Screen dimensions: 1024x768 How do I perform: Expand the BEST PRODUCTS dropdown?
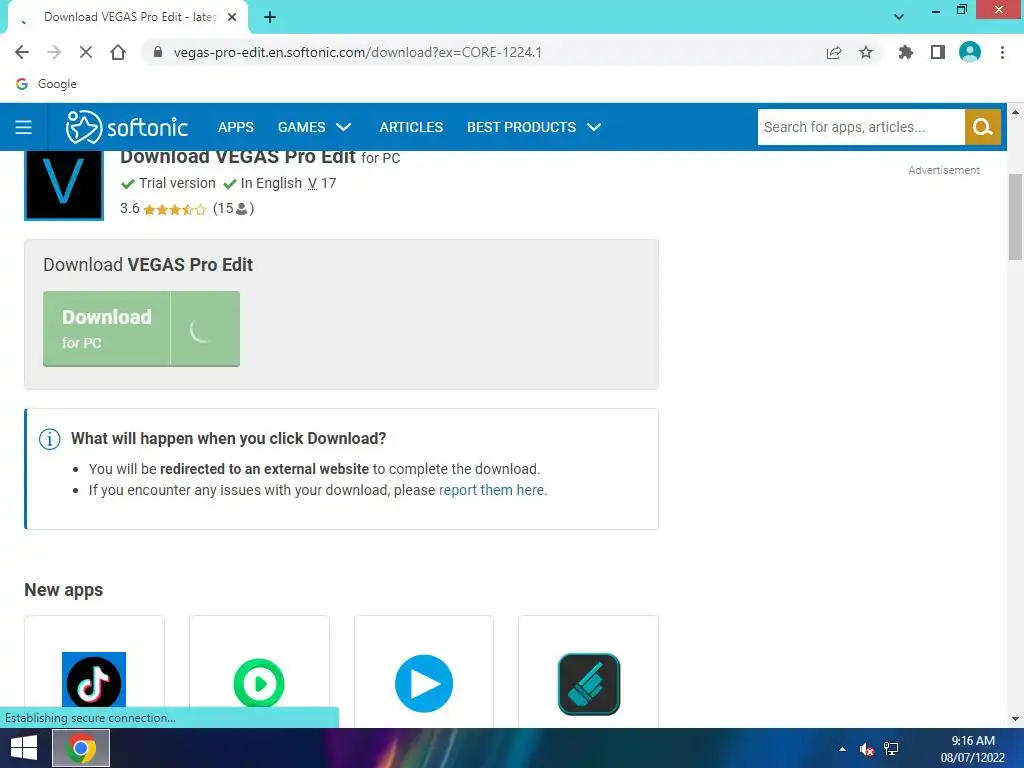(x=534, y=127)
